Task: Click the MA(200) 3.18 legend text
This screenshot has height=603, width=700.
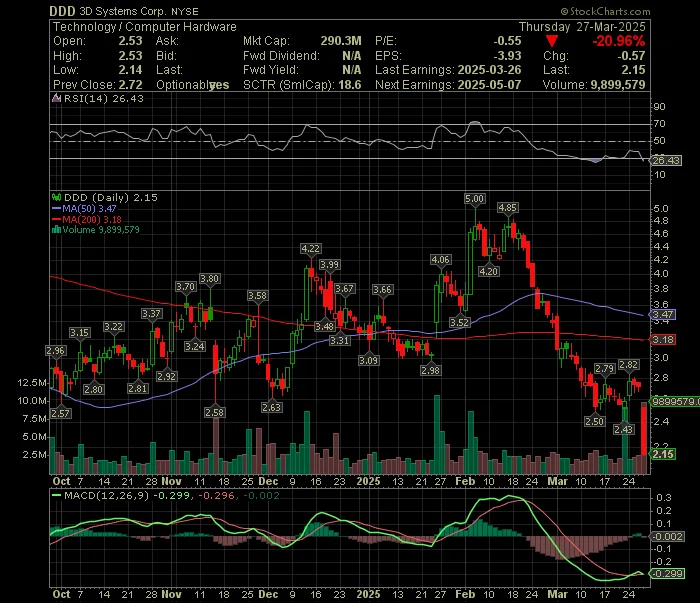Action: [92, 220]
